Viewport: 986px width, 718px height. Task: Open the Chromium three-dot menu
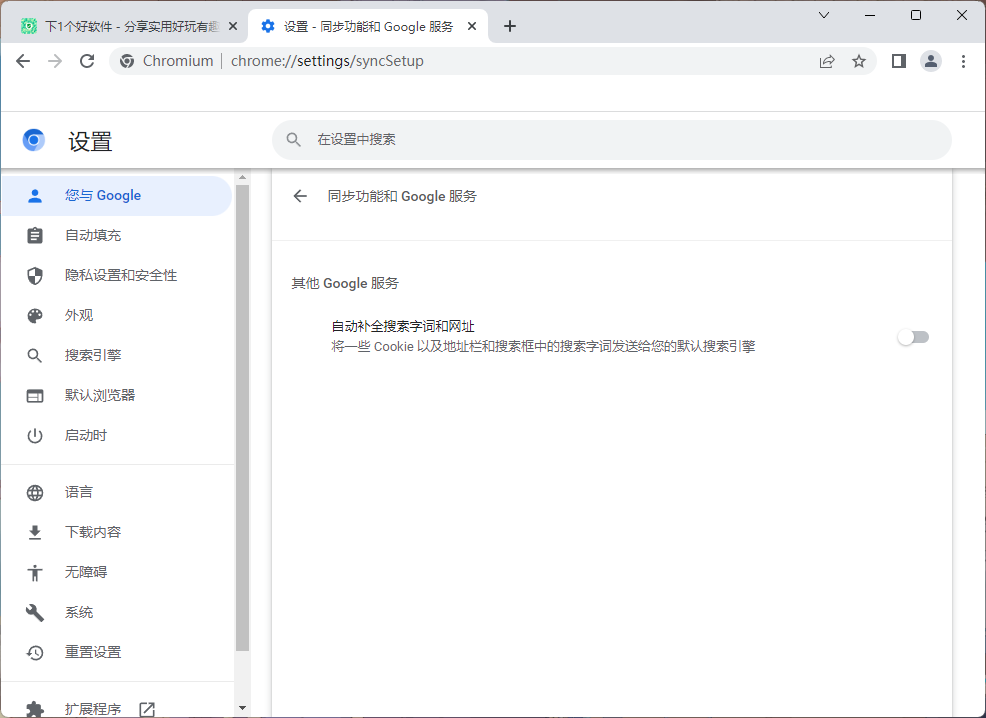coord(963,61)
